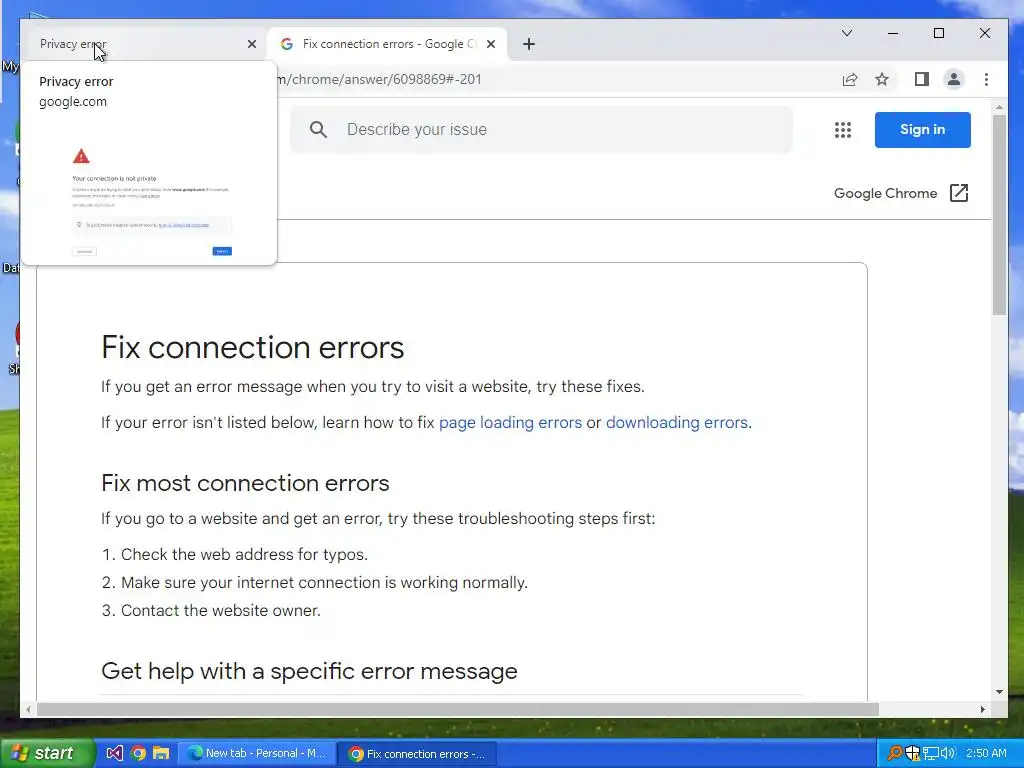Click the Sign in button

point(923,129)
